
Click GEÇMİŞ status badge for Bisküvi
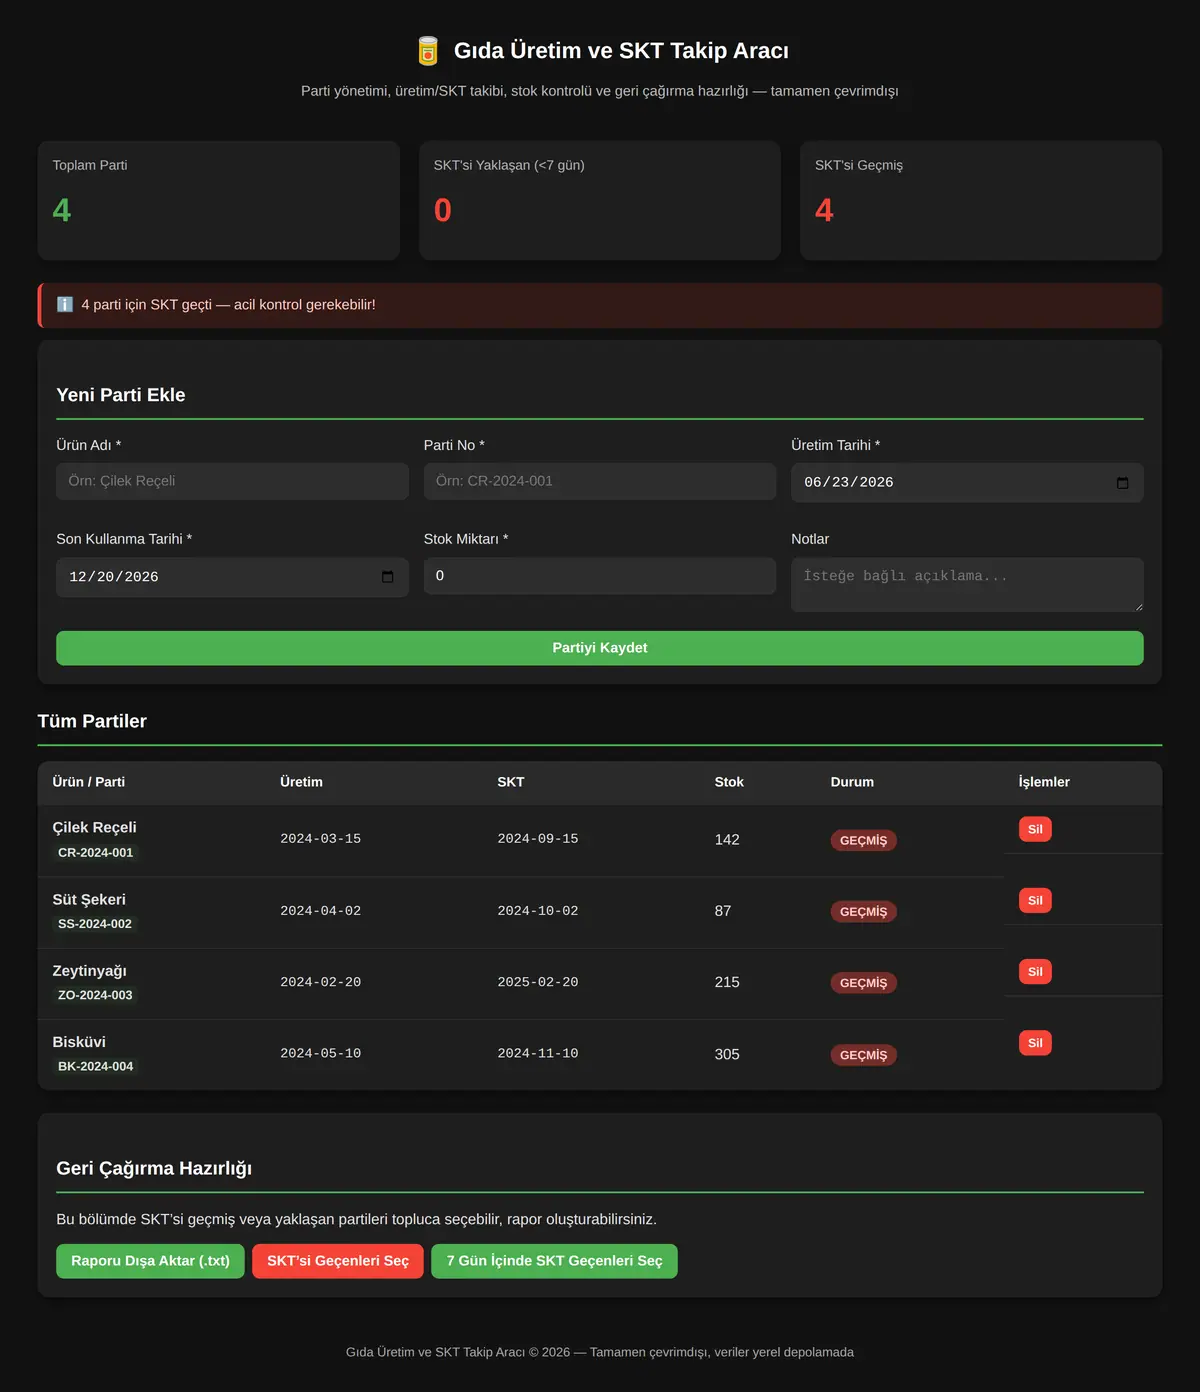coord(864,1055)
